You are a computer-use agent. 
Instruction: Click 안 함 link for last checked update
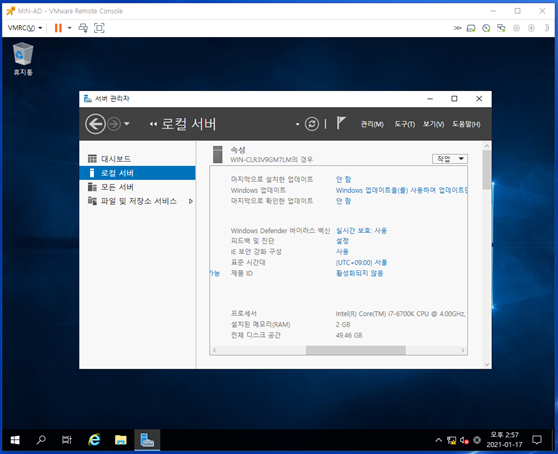343,201
